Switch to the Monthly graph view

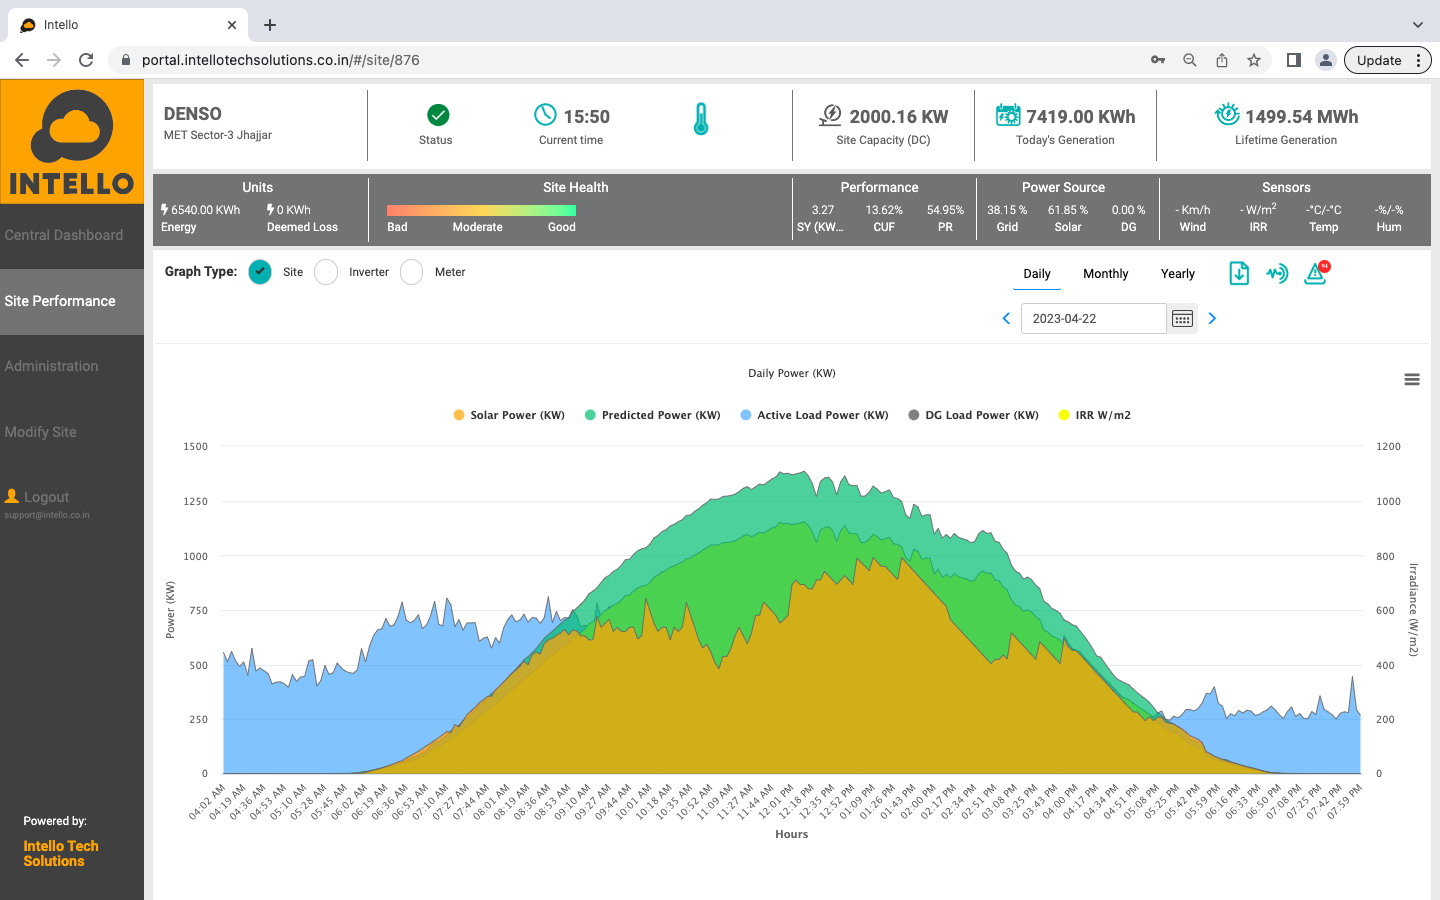point(1105,273)
